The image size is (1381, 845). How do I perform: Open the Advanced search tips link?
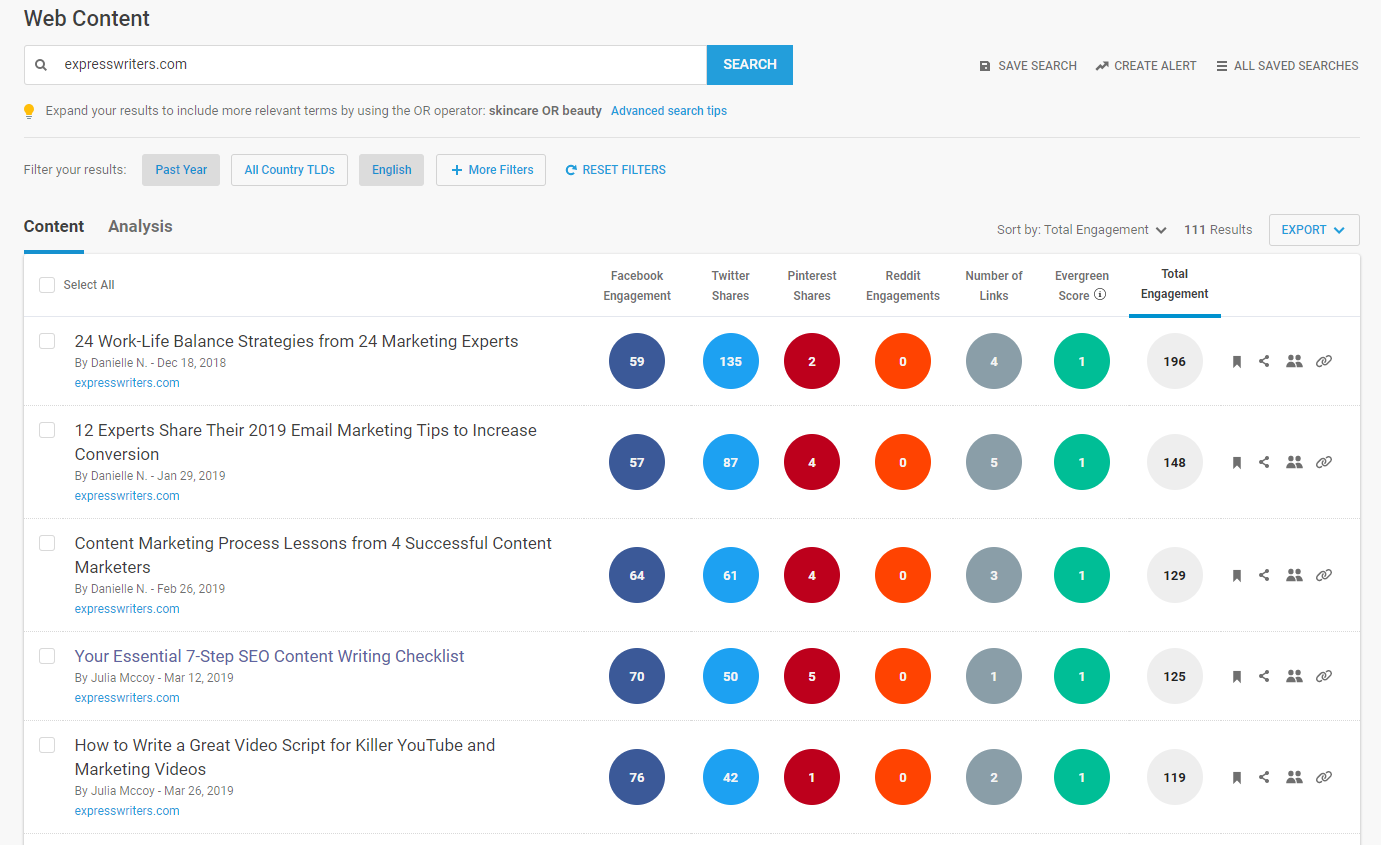coord(668,111)
